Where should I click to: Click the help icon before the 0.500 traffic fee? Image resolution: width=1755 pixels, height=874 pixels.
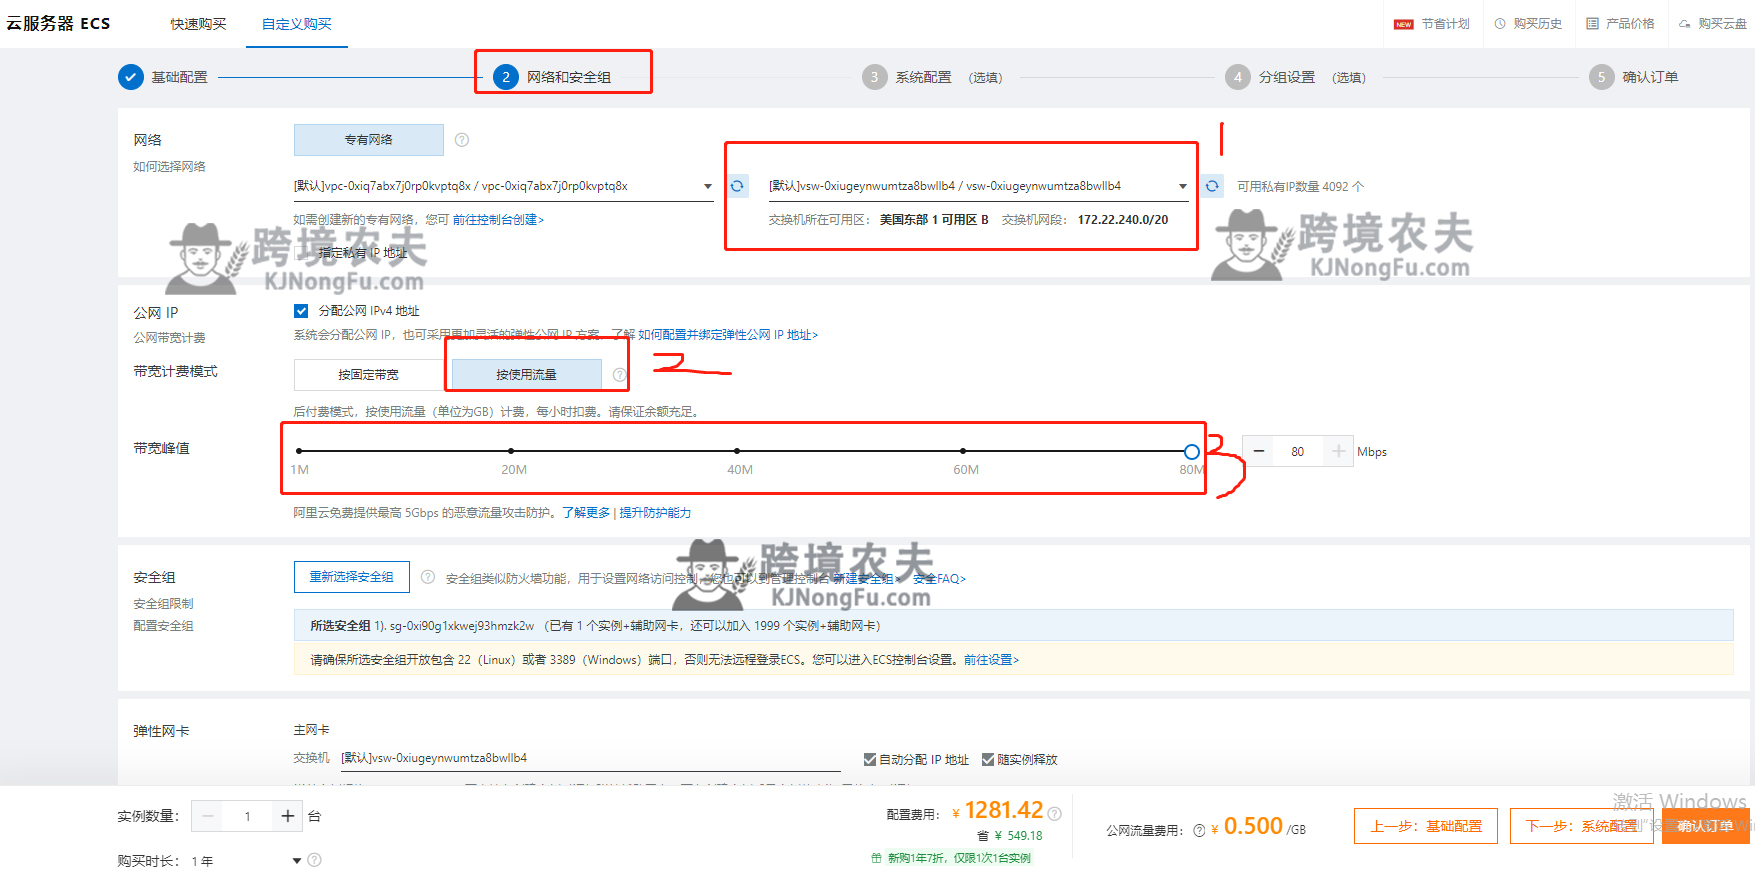[x=1199, y=830]
